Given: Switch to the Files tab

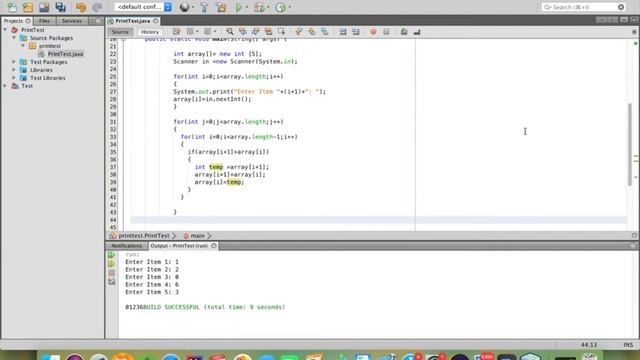Looking at the screenshot, I should tap(44, 21).
